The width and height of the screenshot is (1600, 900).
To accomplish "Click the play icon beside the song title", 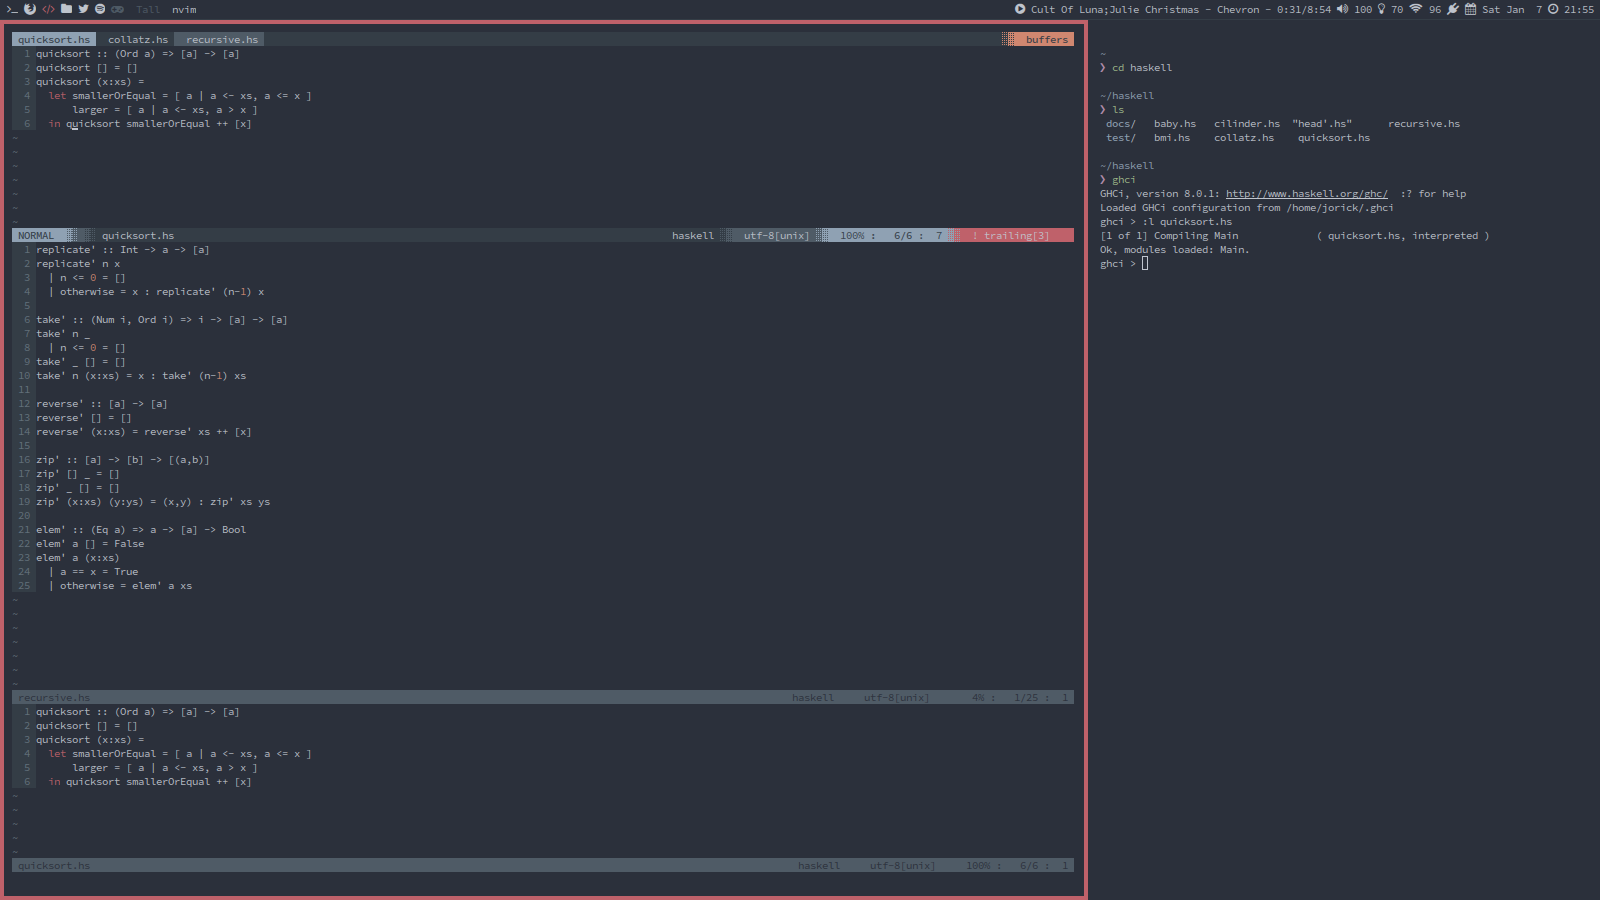I will tap(1020, 9).
